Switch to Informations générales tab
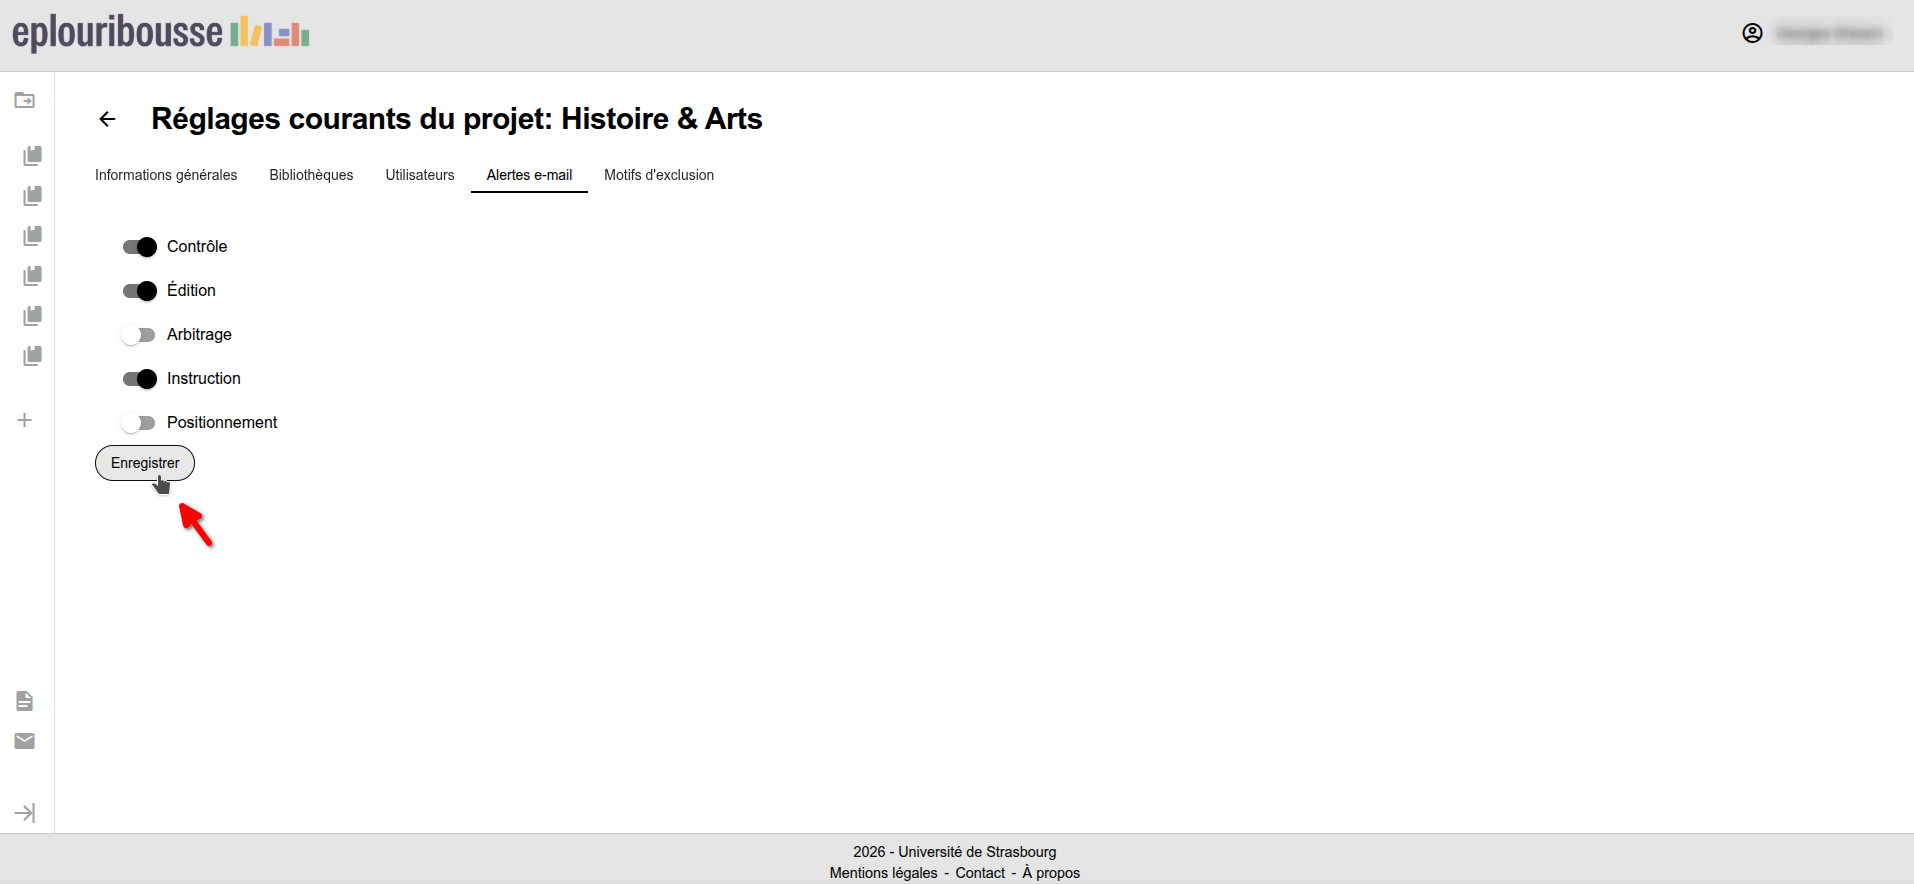Screen dimensions: 1914x884 click(166, 175)
